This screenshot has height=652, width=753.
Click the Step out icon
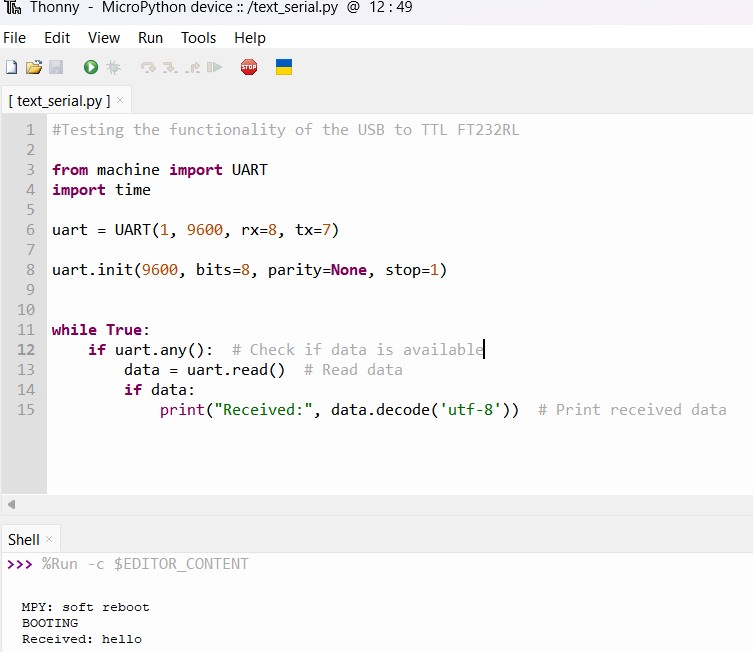pyautogui.click(x=193, y=67)
